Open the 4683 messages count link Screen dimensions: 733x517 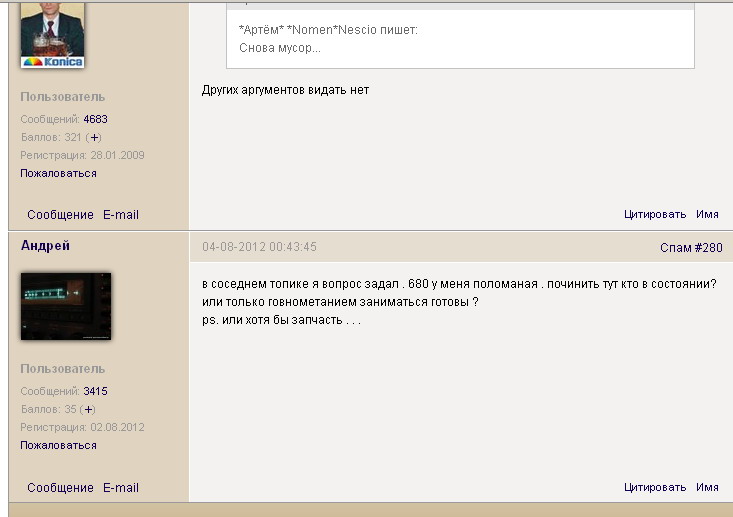pyautogui.click(x=95, y=119)
